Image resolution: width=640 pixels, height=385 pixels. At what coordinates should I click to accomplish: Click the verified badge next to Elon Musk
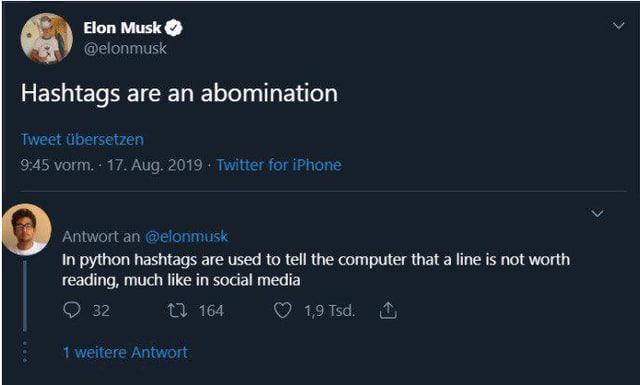[174, 28]
